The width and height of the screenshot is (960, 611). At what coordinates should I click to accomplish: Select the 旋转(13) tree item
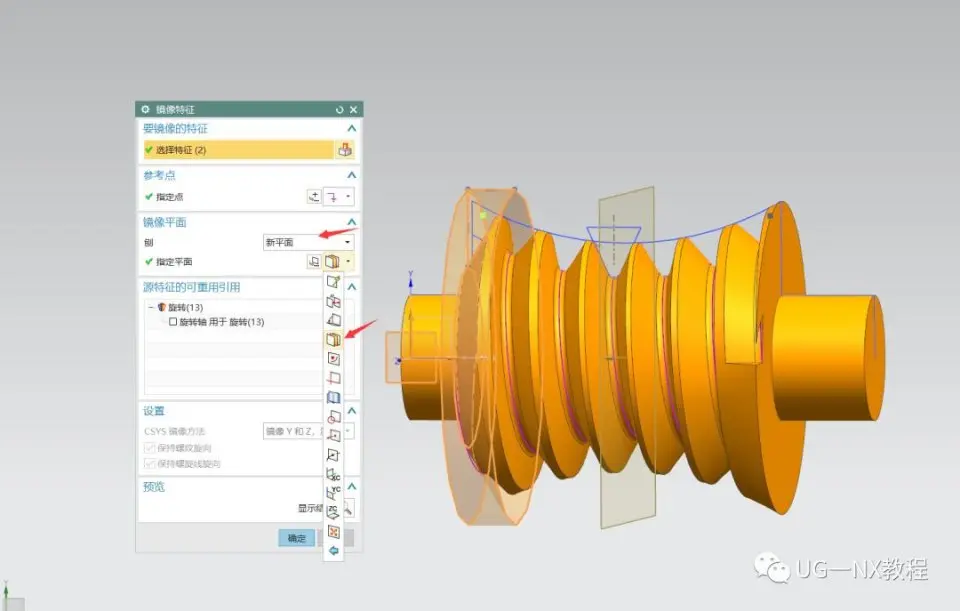[186, 307]
